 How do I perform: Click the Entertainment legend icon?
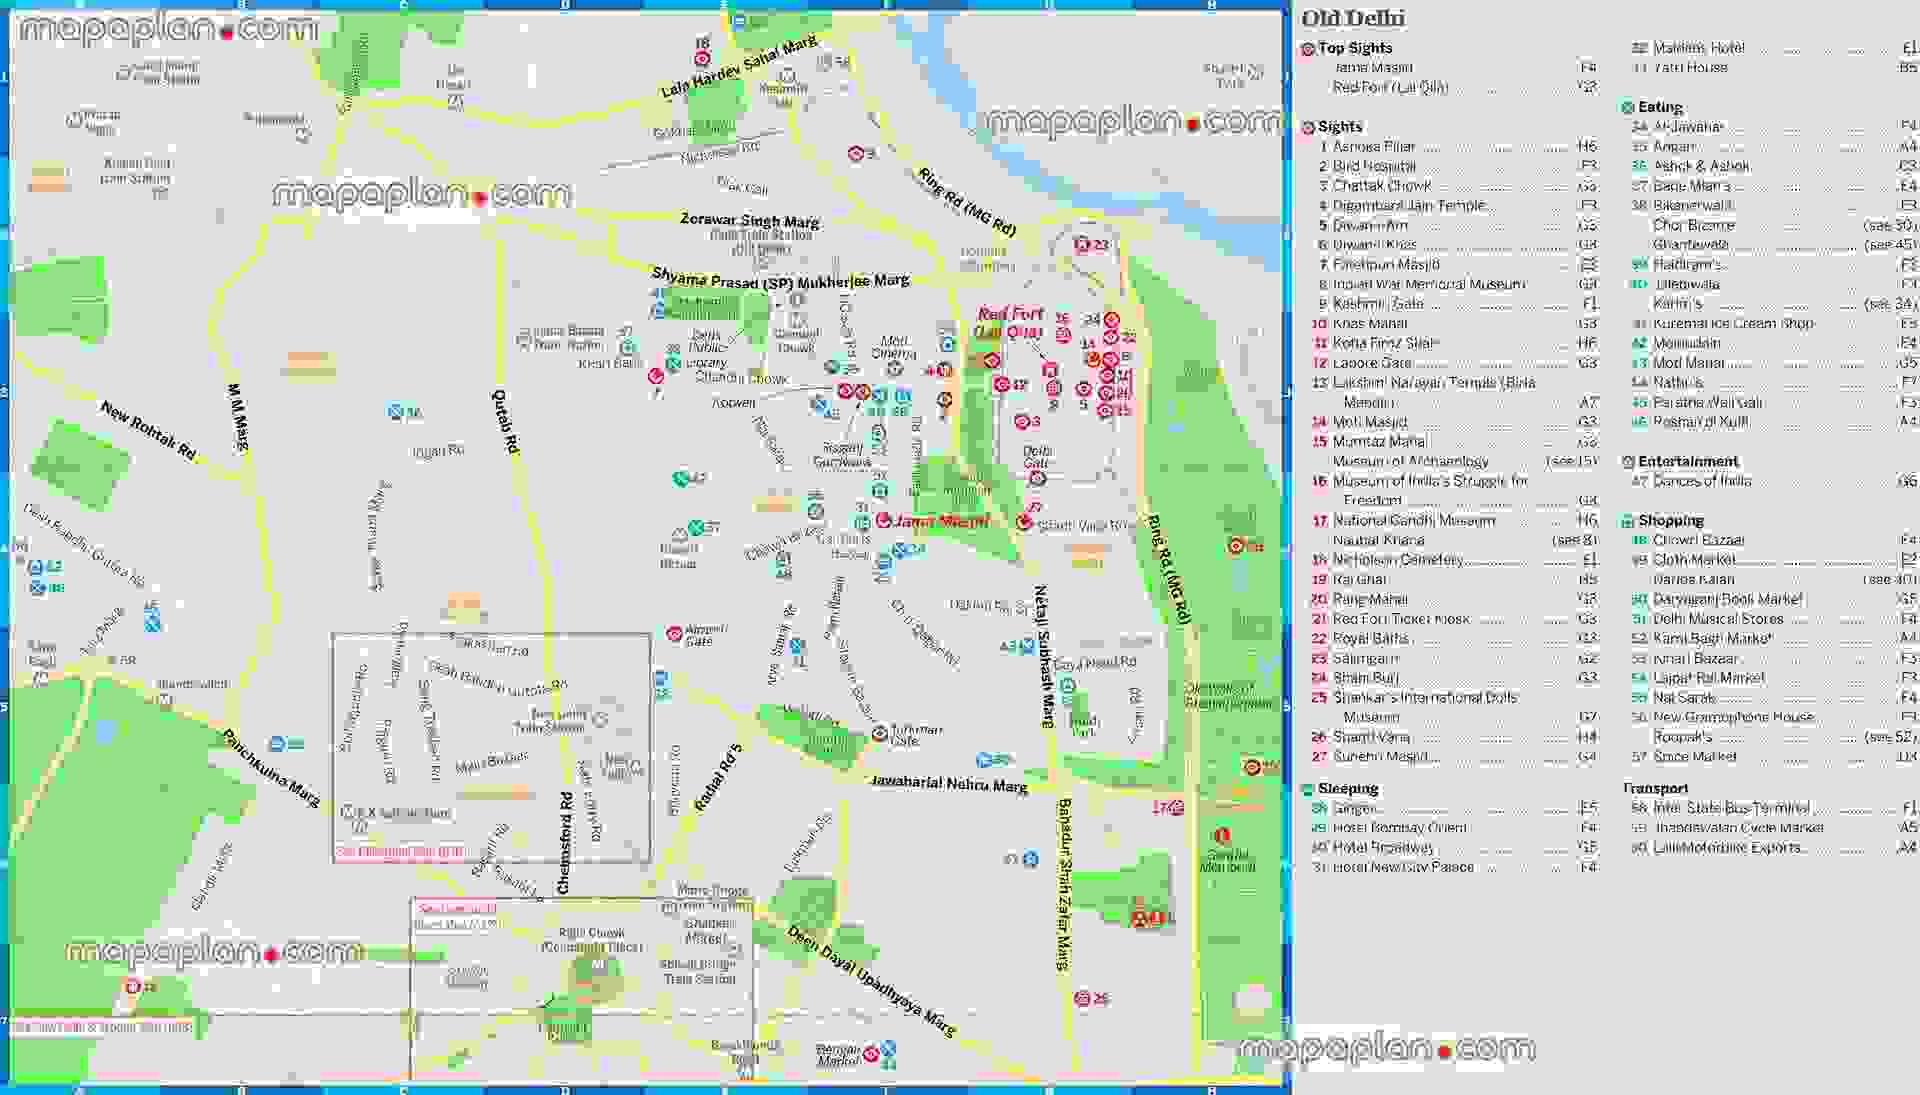pyautogui.click(x=1628, y=462)
